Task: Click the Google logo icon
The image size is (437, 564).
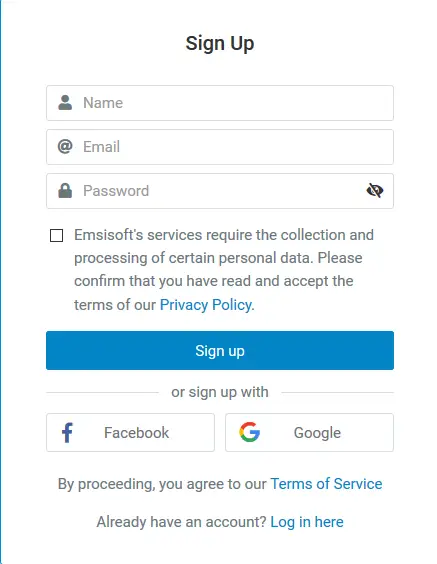Action: (x=250, y=432)
